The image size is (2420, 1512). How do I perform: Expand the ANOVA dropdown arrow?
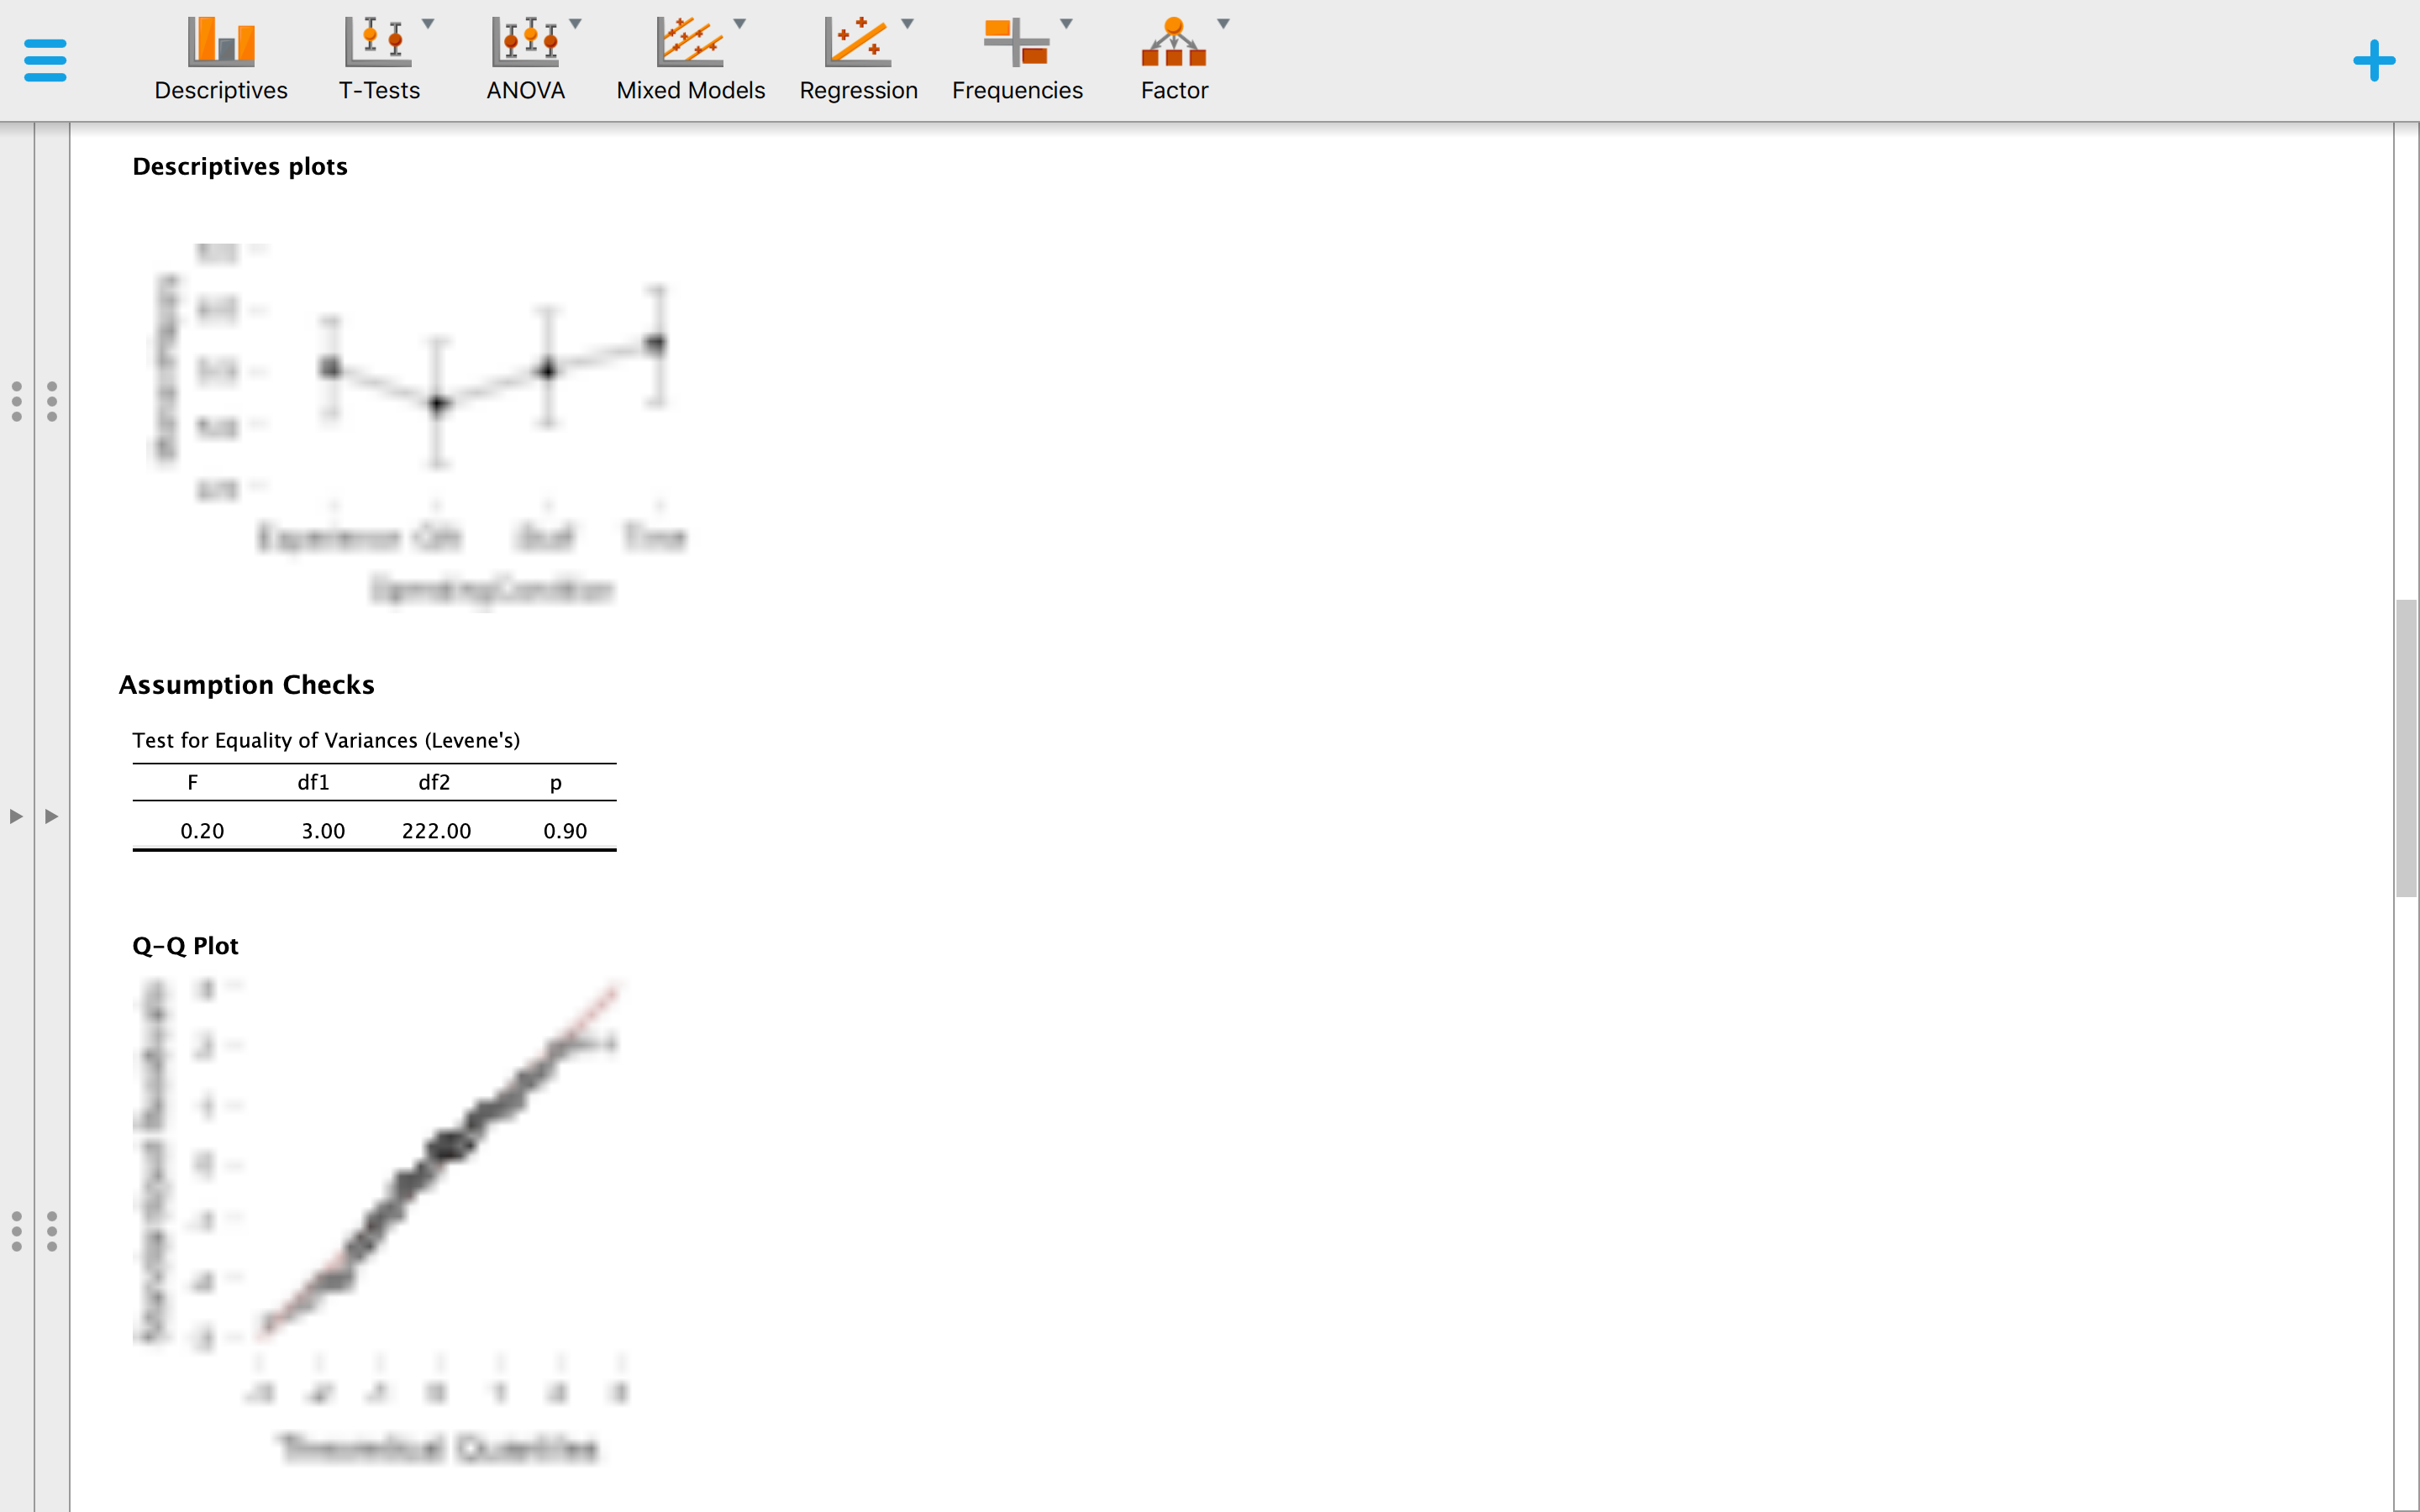[x=575, y=24]
